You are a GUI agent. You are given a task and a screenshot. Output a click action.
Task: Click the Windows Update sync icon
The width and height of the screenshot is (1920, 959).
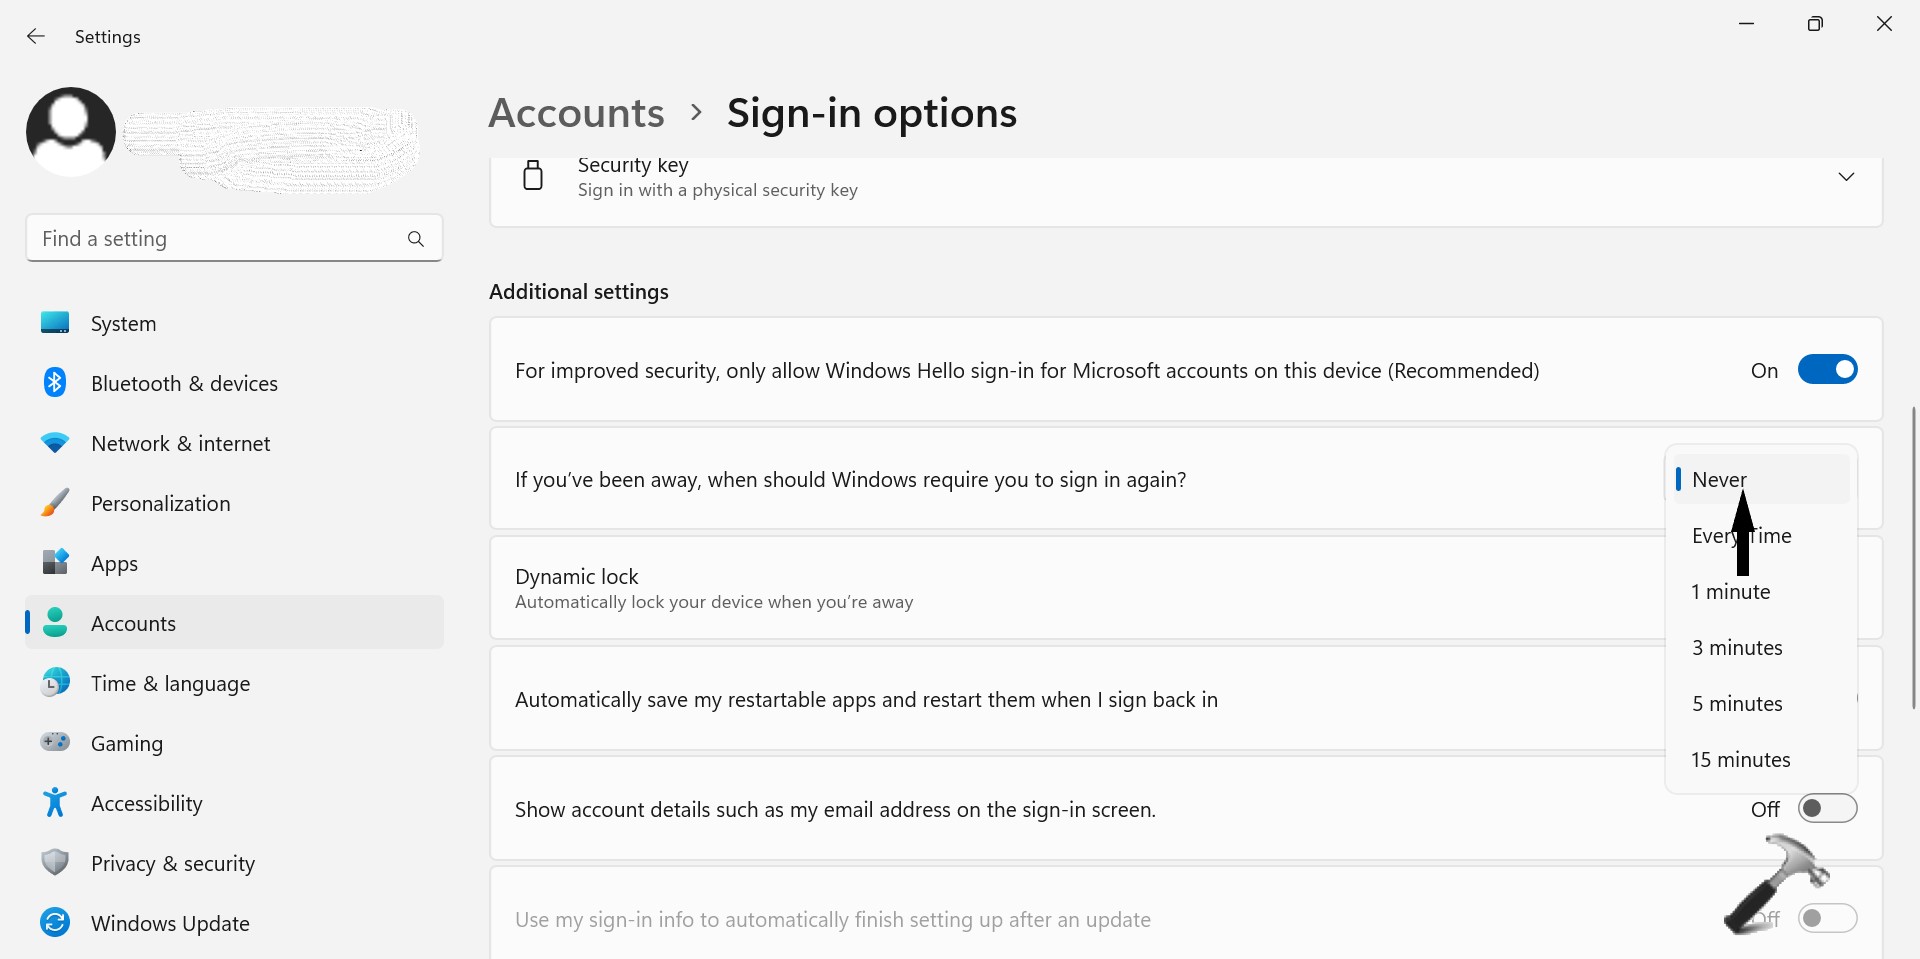click(x=55, y=923)
